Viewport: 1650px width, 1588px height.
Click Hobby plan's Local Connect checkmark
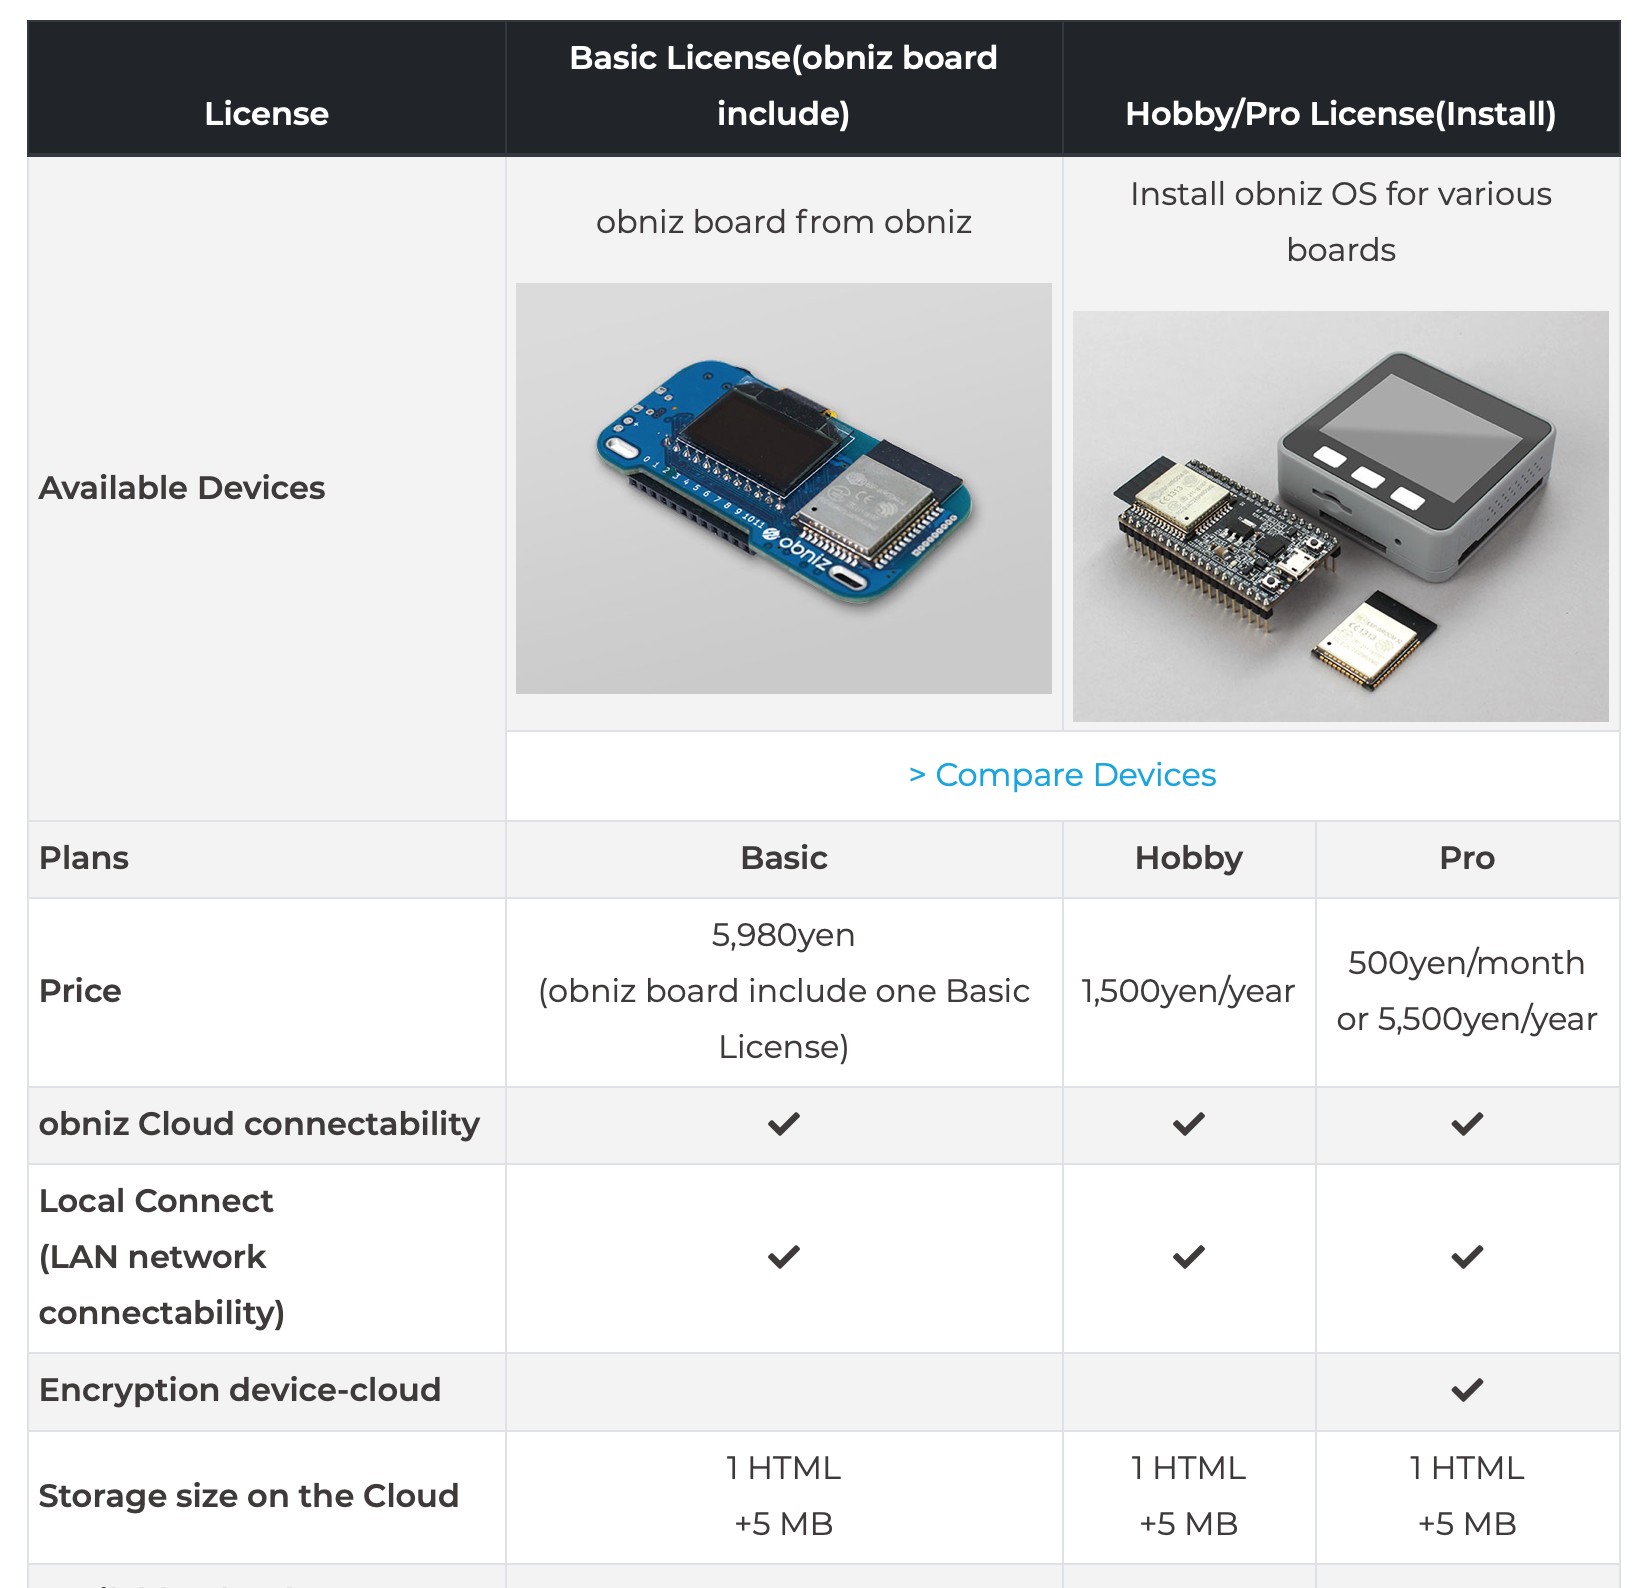(x=1188, y=1257)
